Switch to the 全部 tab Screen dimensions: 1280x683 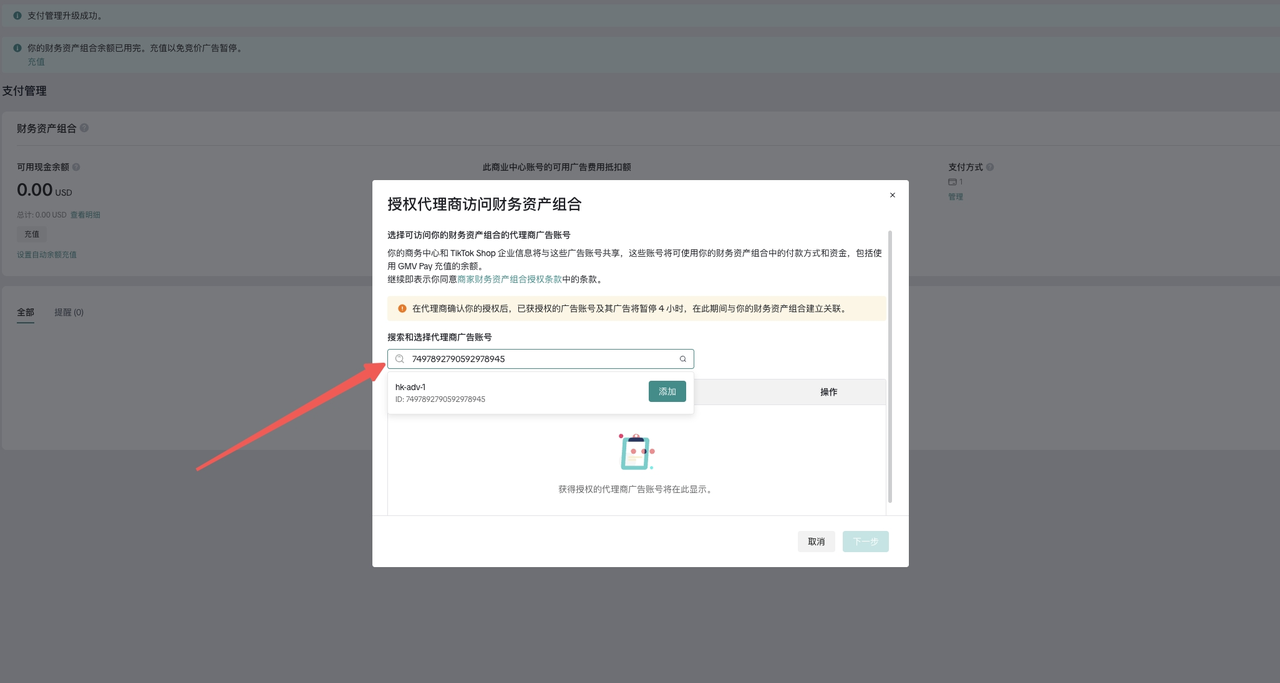click(26, 312)
